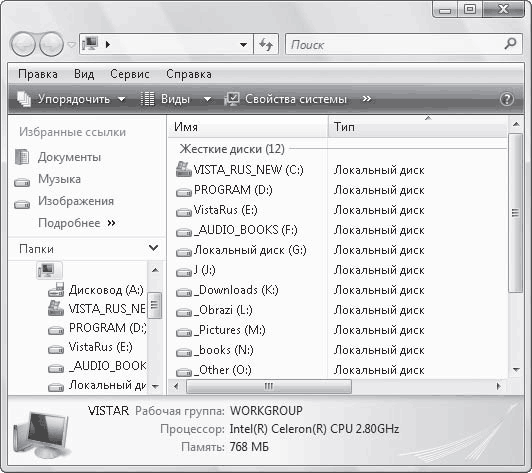
Task: Open the Вид menu
Action: click(x=84, y=74)
